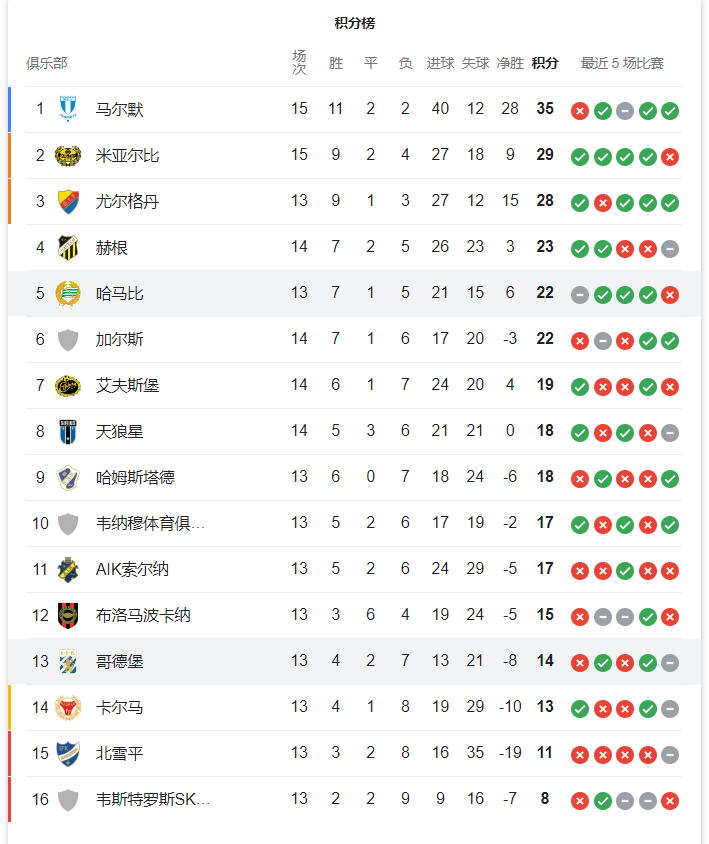Click the 天狼星 crest icon
The image size is (709, 844).
(x=68, y=432)
